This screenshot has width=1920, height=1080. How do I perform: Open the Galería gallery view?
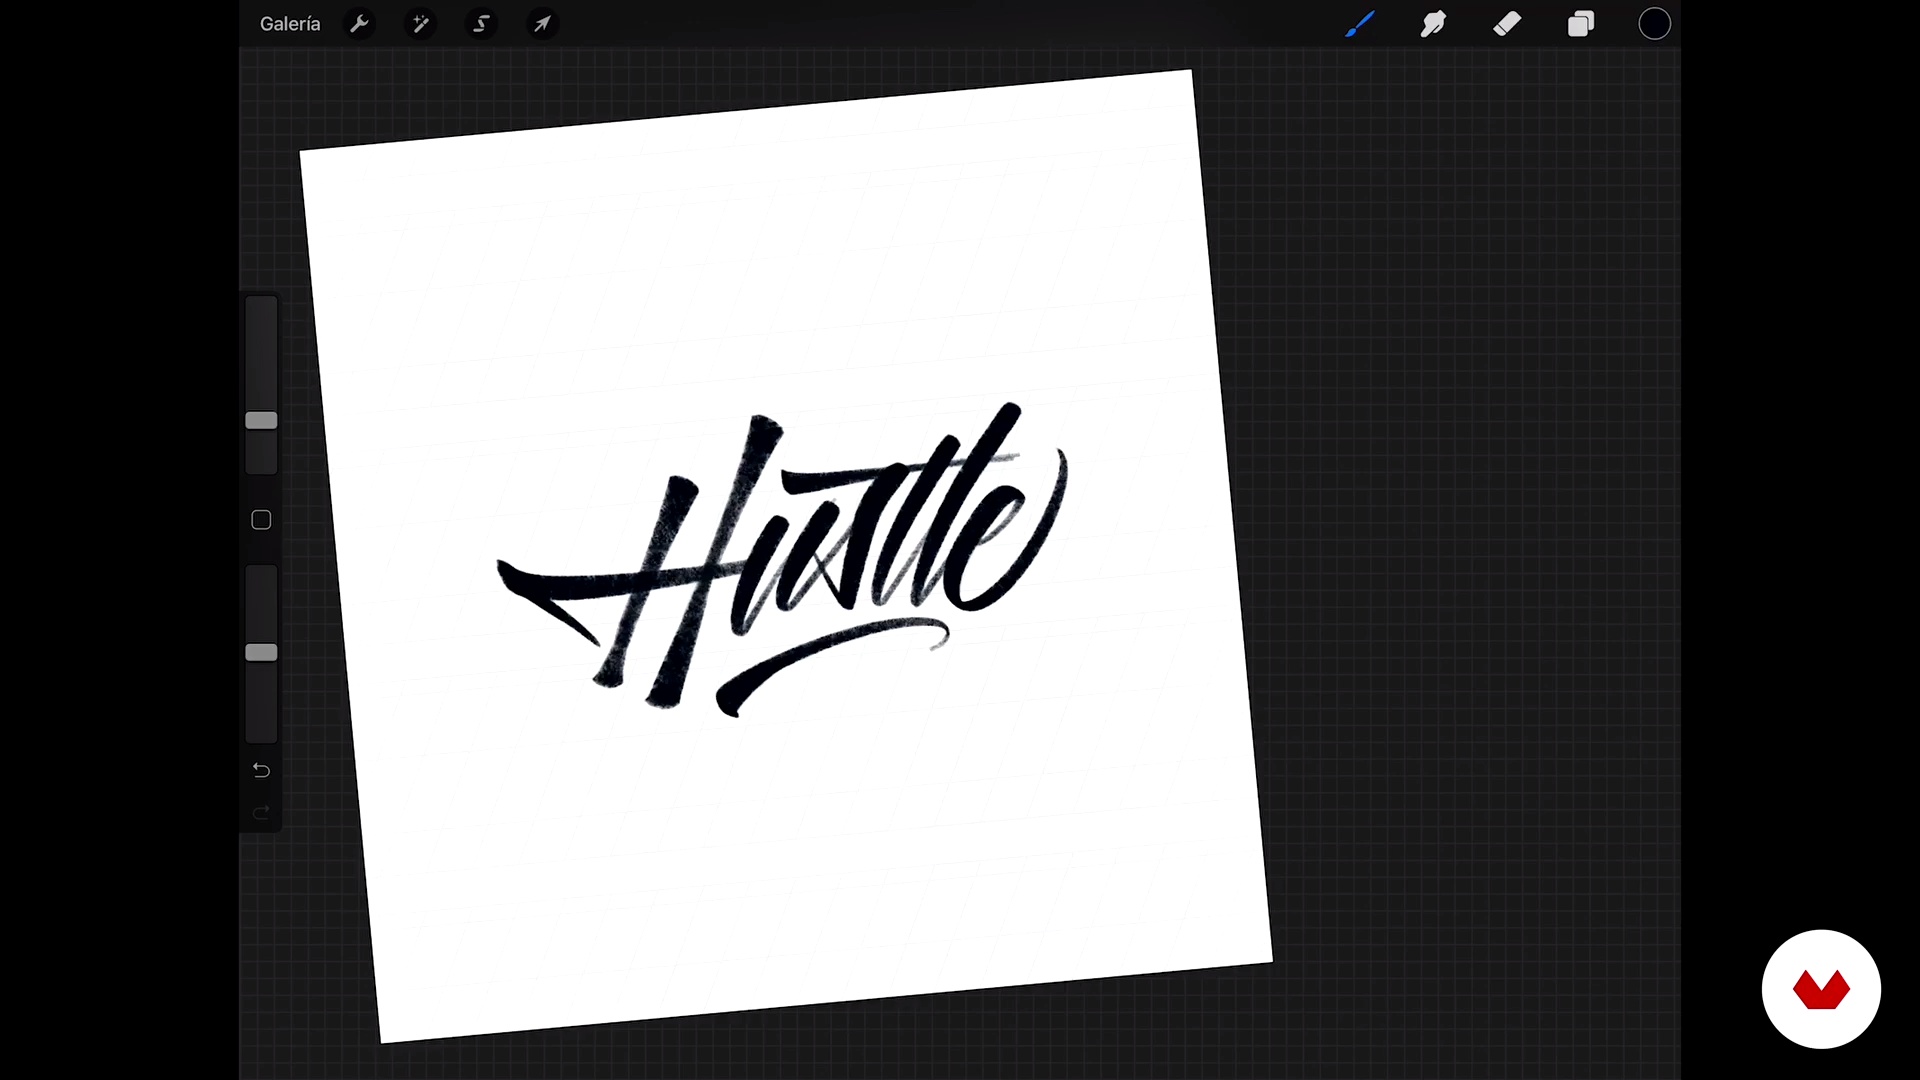pos(290,24)
